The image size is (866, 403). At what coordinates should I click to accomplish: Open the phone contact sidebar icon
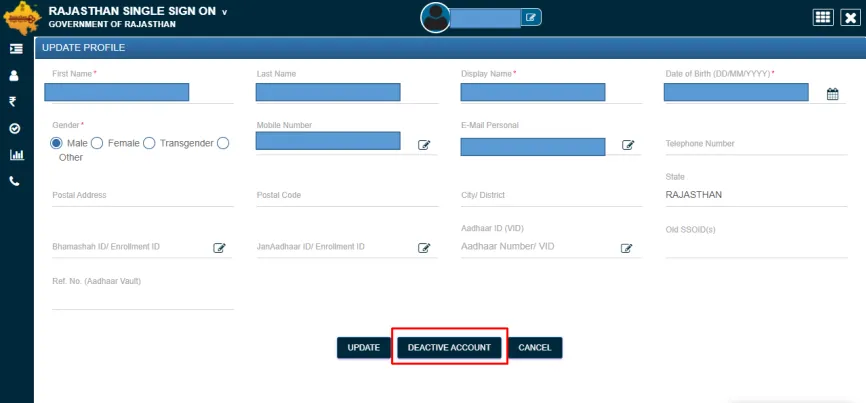(x=15, y=181)
